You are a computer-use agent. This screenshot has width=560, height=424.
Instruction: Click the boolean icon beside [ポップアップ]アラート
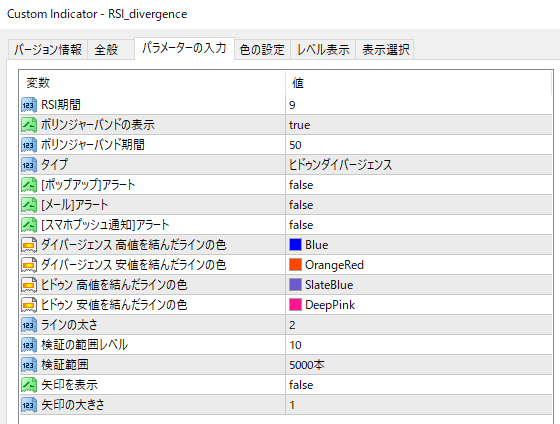29,185
